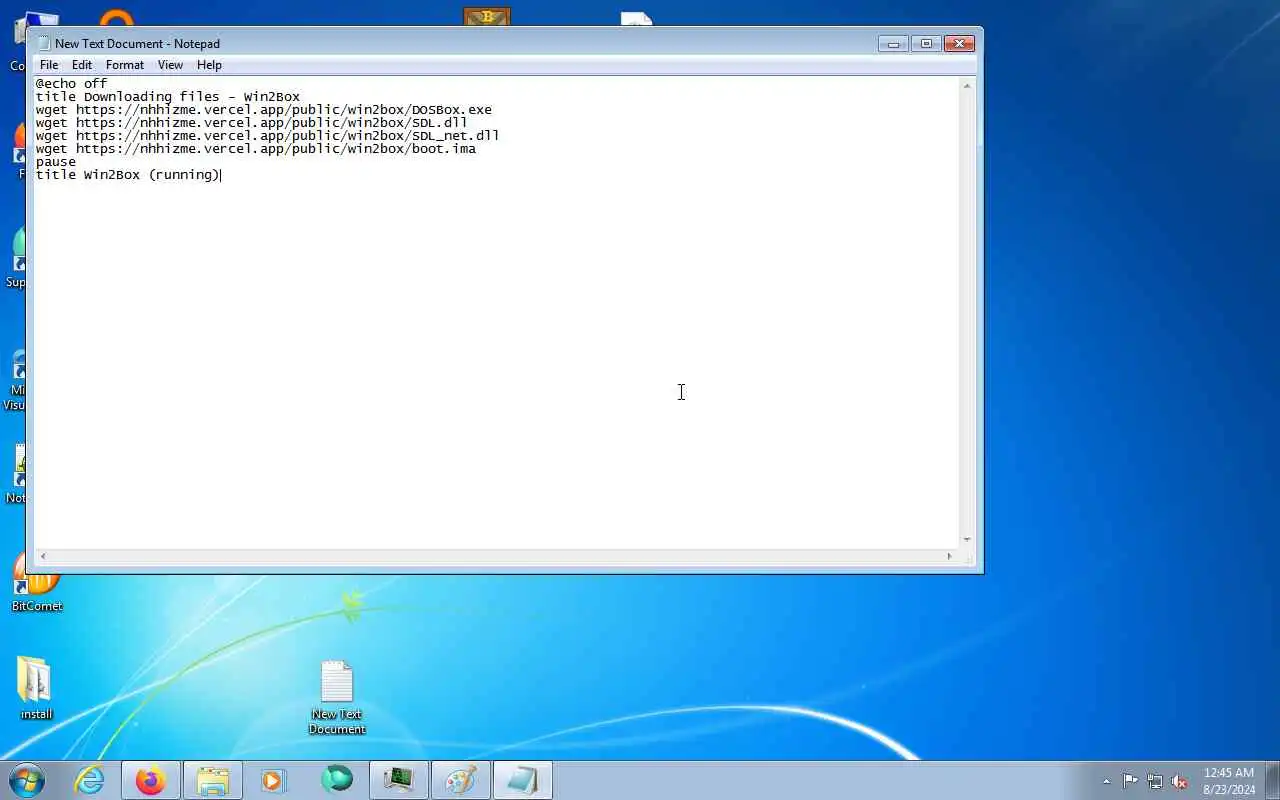This screenshot has height=800, width=1280.
Task: Open the install folder on desktop
Action: point(36,689)
